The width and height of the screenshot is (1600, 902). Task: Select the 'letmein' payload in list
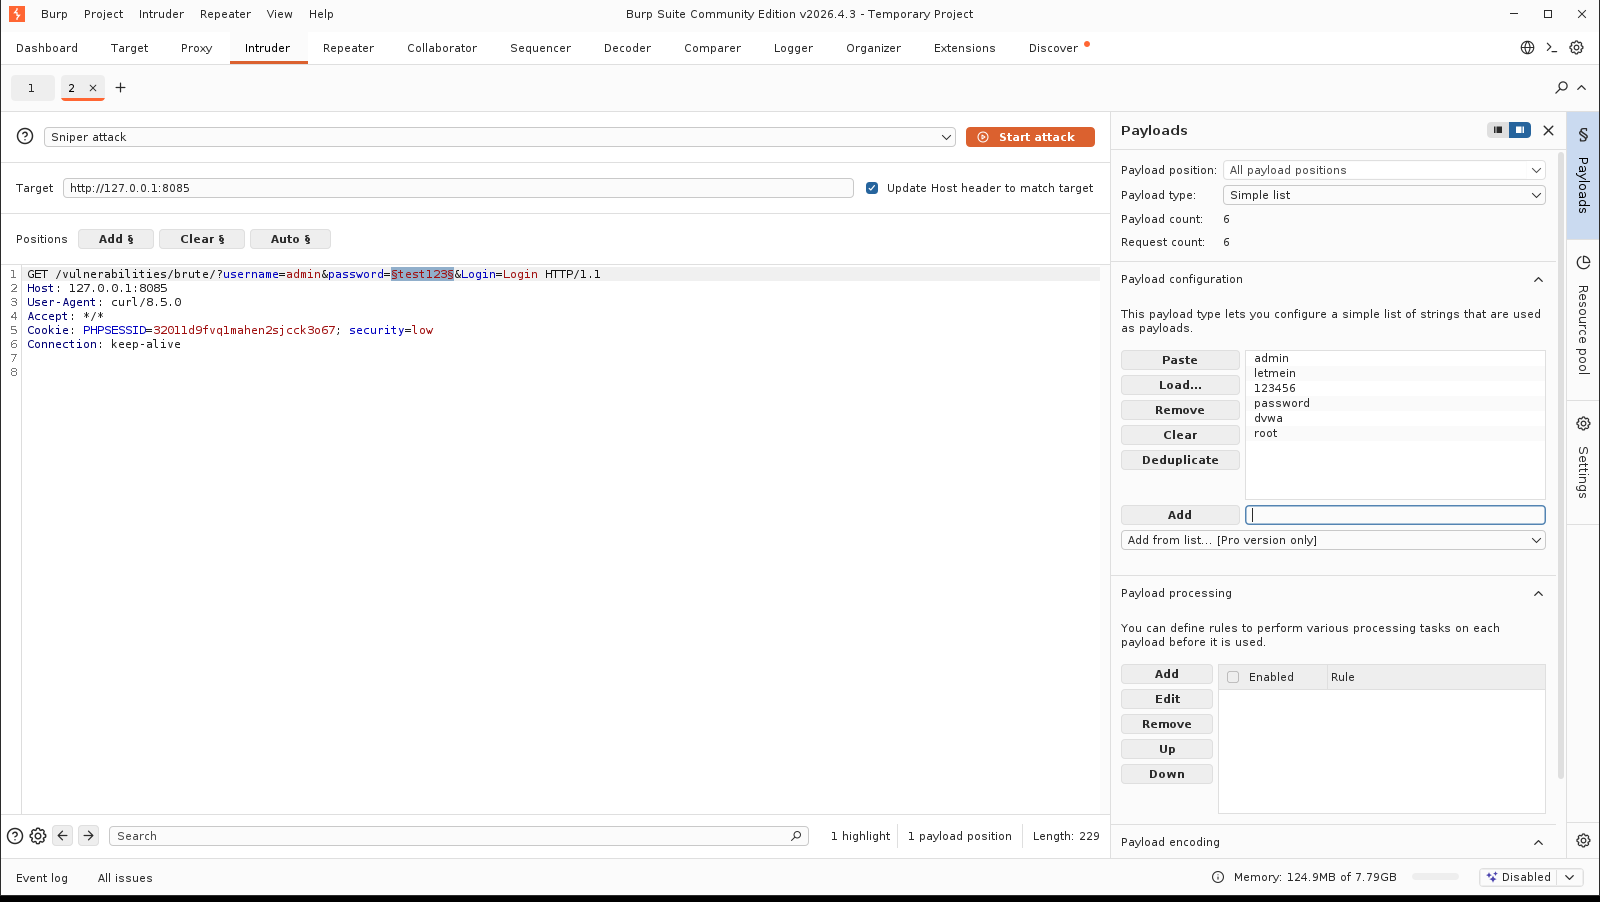pos(1395,373)
